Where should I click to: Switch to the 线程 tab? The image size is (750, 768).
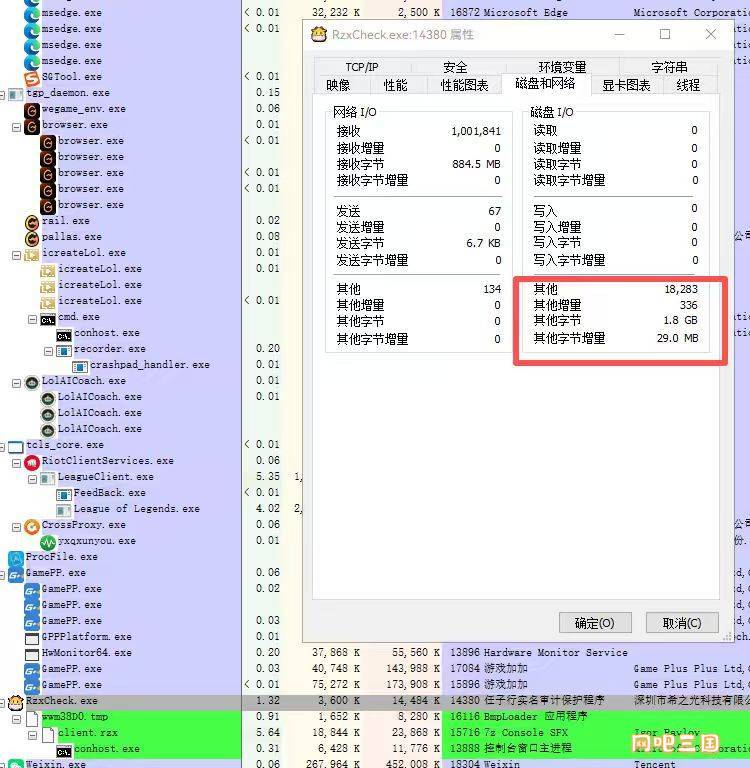point(688,86)
